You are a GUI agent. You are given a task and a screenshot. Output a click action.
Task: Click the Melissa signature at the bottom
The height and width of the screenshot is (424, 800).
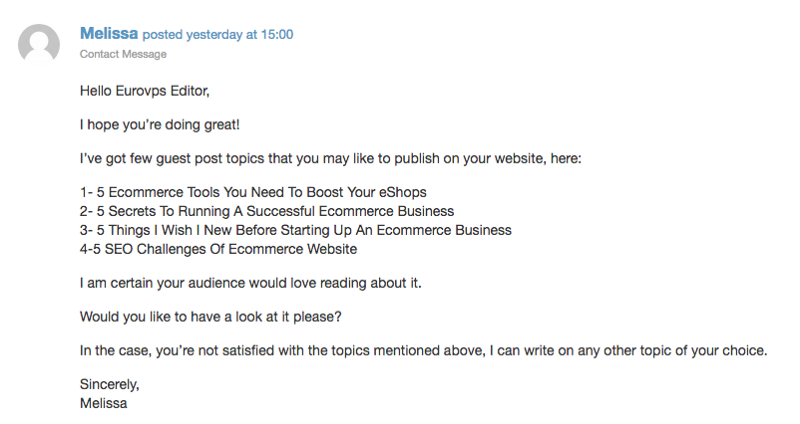(x=104, y=403)
